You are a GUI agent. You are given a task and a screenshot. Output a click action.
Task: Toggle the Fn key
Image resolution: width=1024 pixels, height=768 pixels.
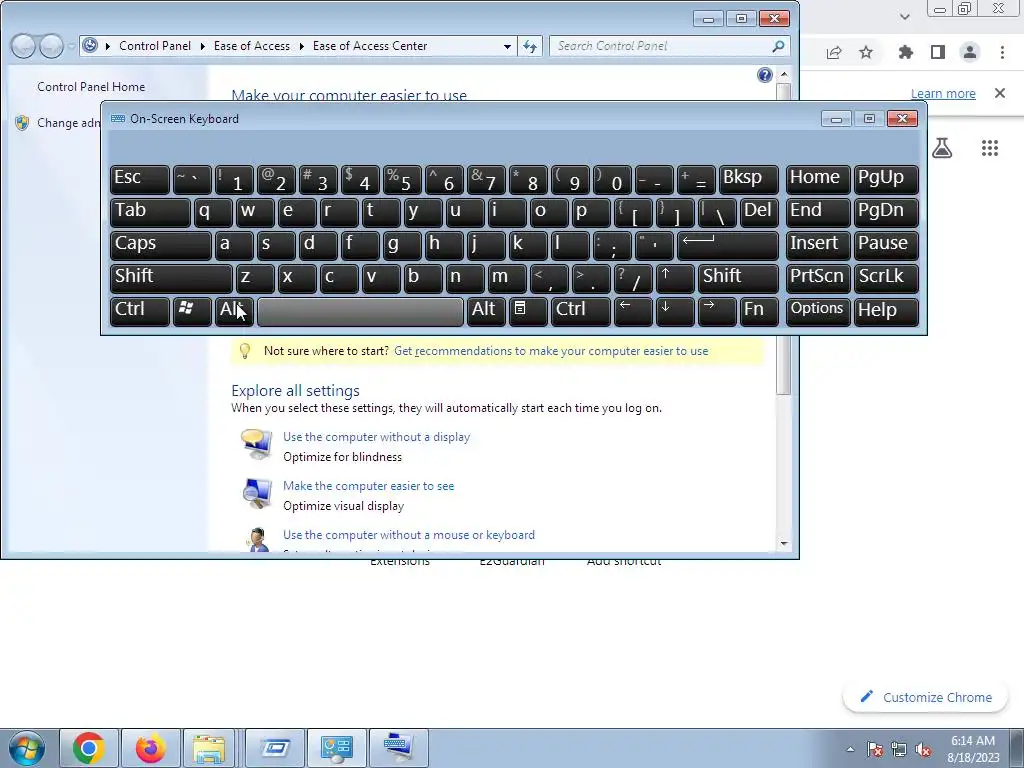(x=759, y=310)
